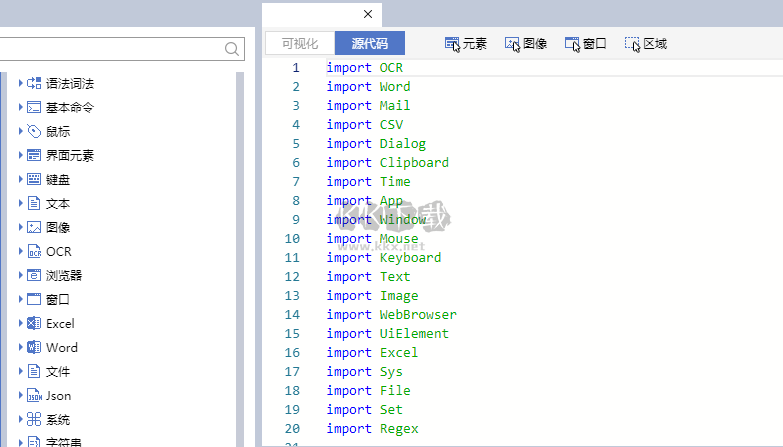Click the 窗口 window icon in tree
The height and width of the screenshot is (447, 783).
tap(34, 299)
